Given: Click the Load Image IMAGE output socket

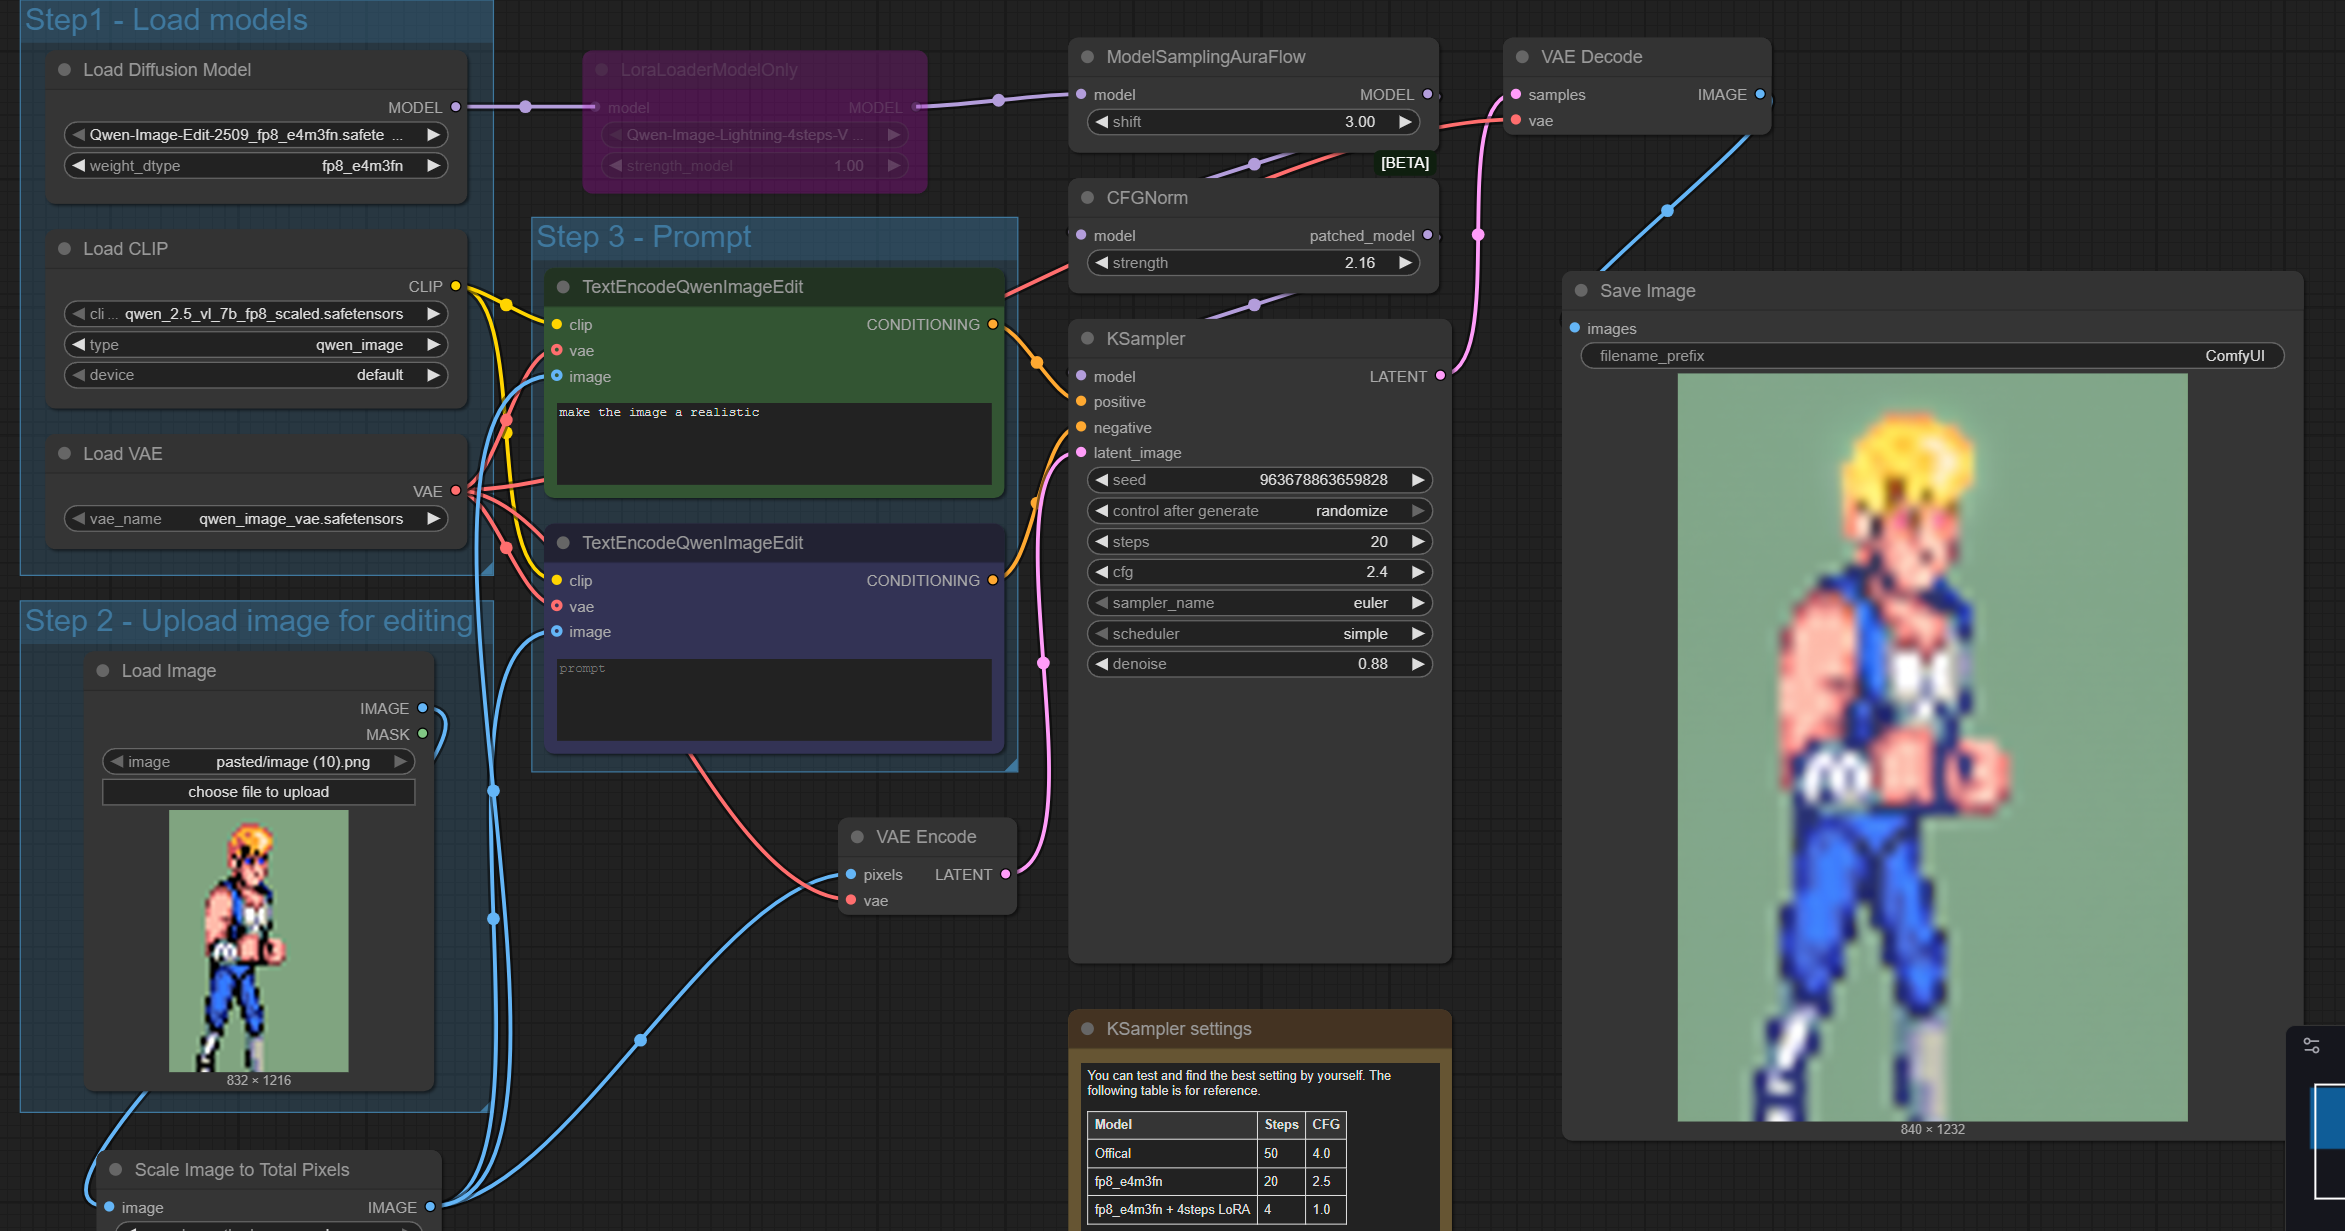Looking at the screenshot, I should (x=423, y=708).
